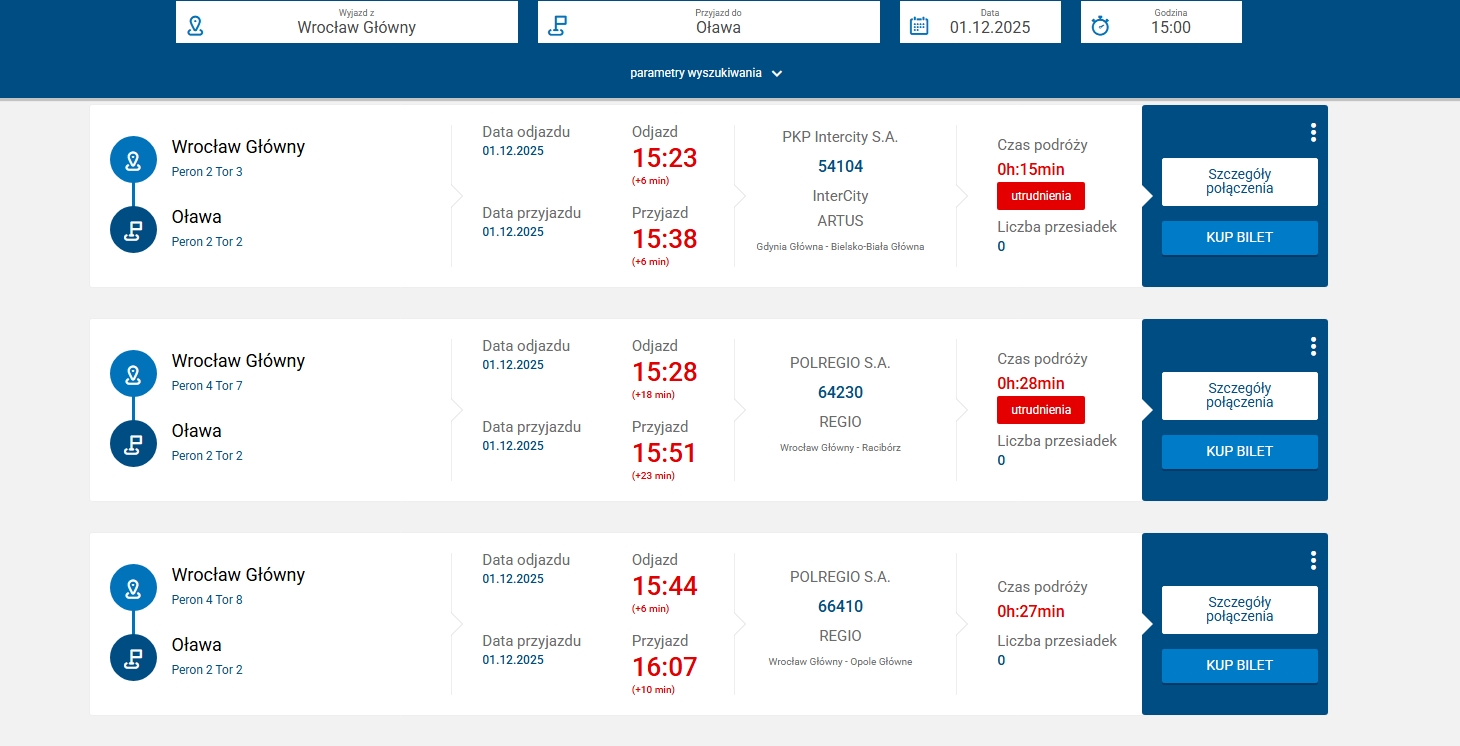Open three-dot menu for train 66410

pyautogui.click(x=1313, y=561)
